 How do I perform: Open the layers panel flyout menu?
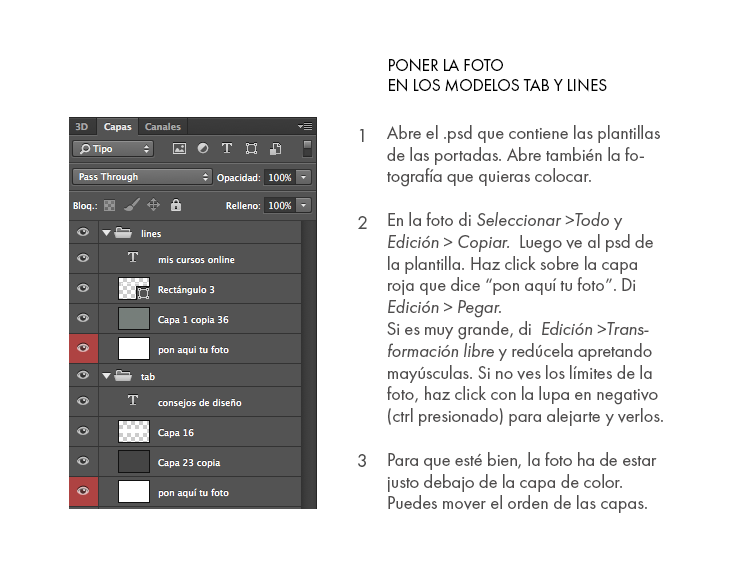pyautogui.click(x=305, y=126)
